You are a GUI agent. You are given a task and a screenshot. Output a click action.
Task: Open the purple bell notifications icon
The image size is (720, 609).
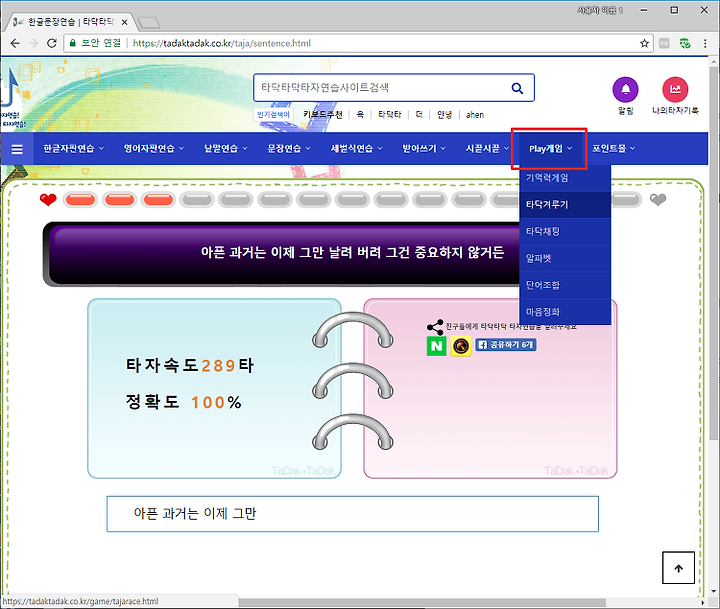(x=625, y=89)
